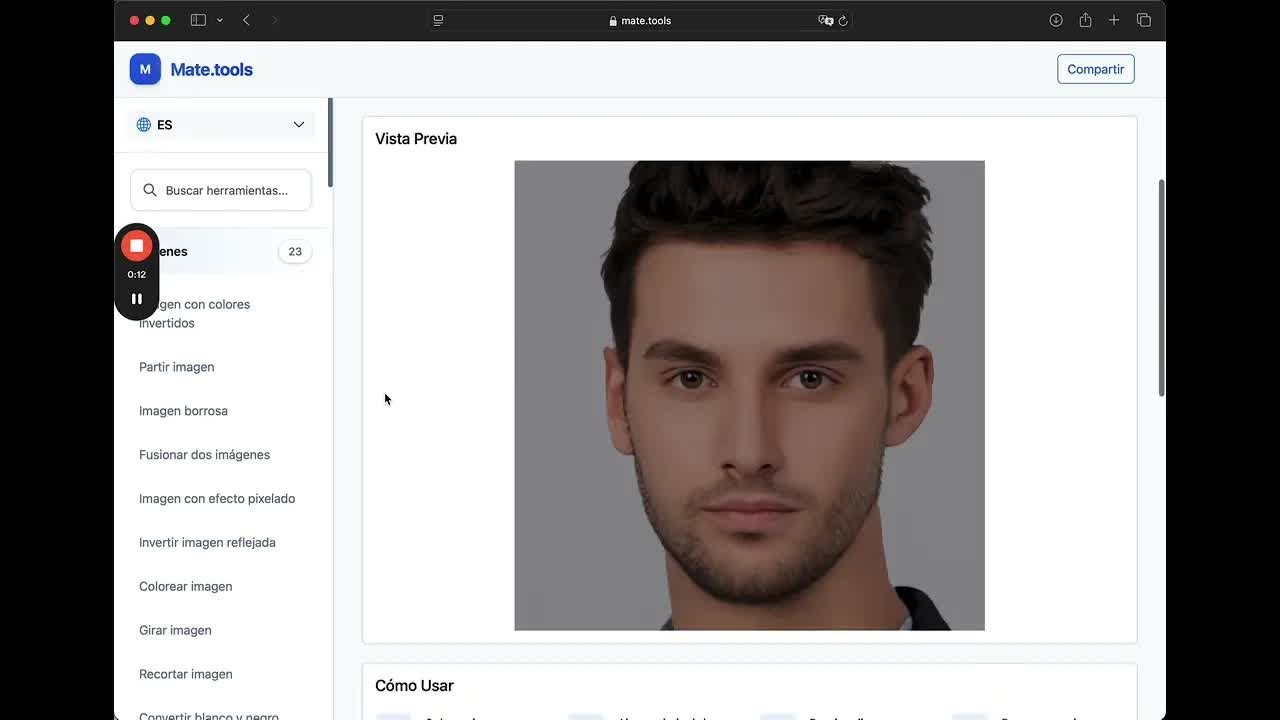Viewport: 1280px width, 720px height.
Task: Open the Partir imagen tool
Action: click(x=177, y=367)
